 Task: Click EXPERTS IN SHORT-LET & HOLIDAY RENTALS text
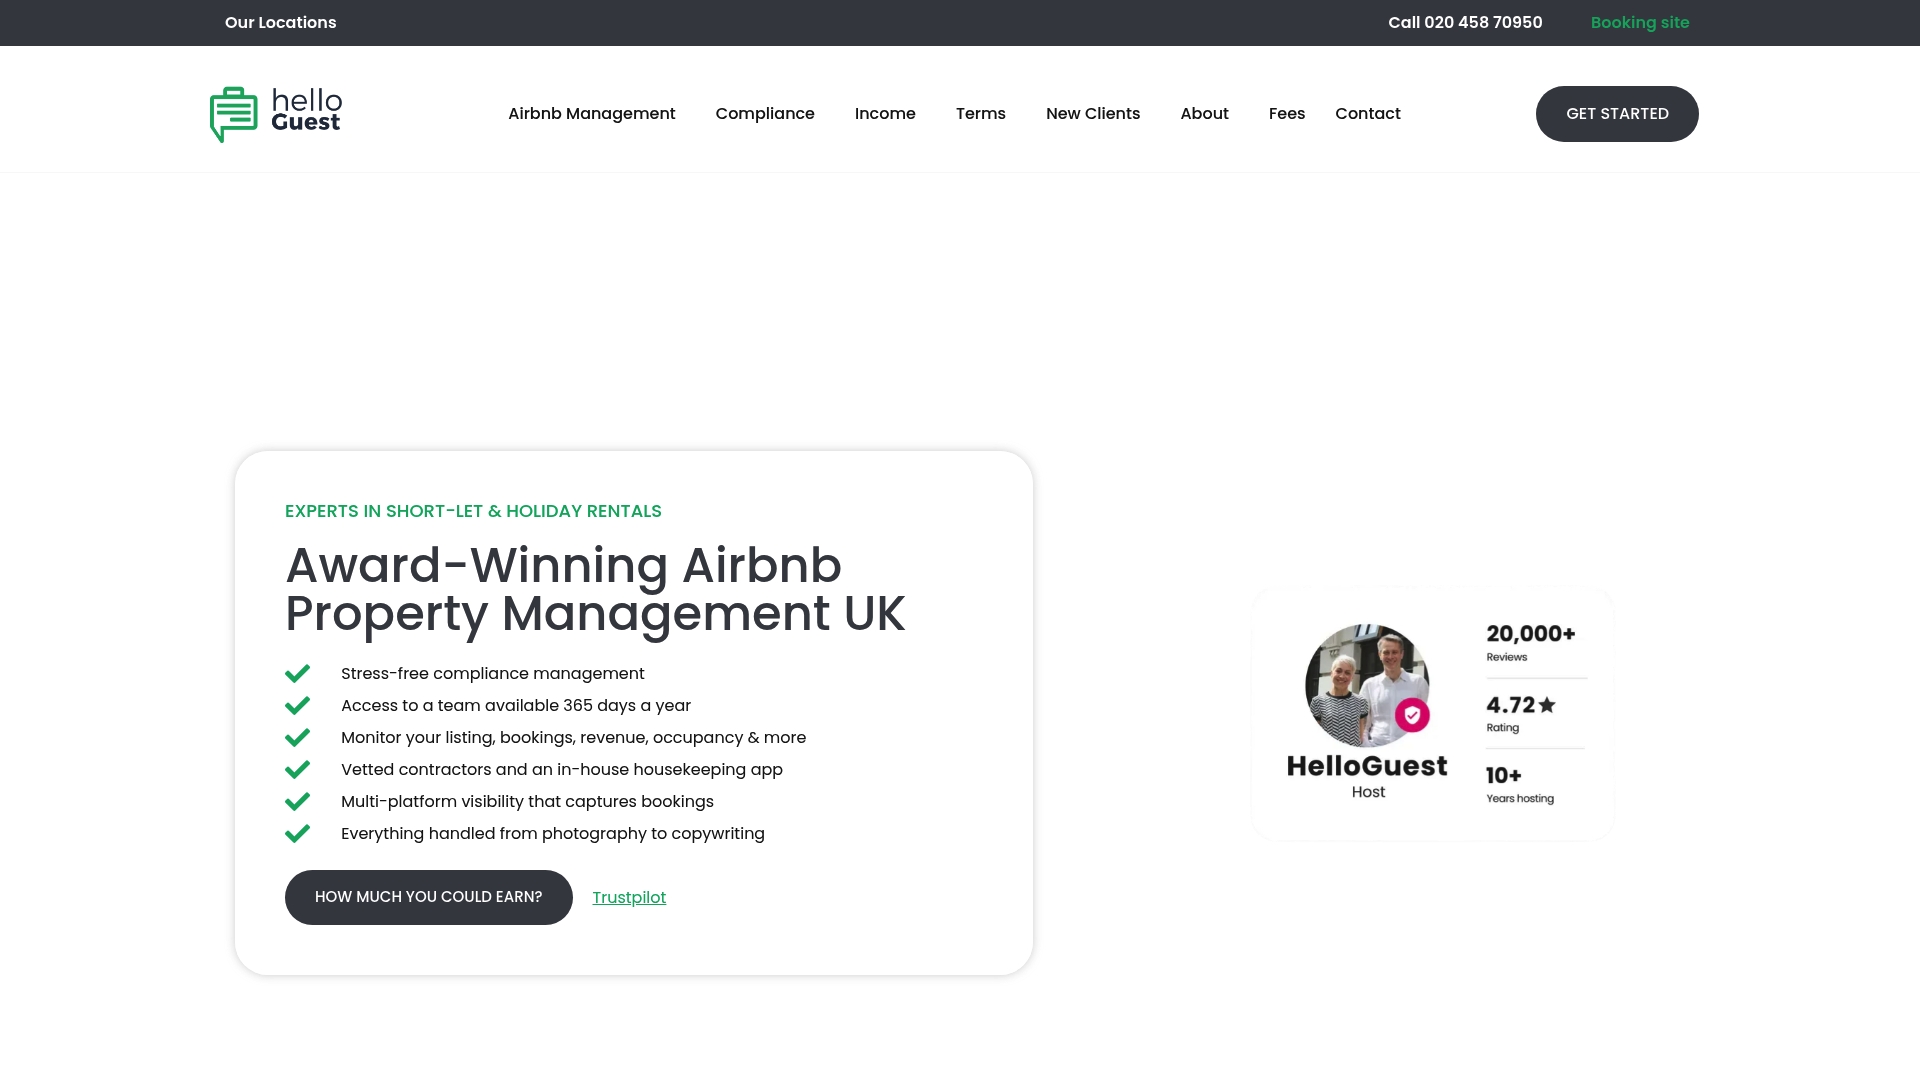pyautogui.click(x=473, y=511)
